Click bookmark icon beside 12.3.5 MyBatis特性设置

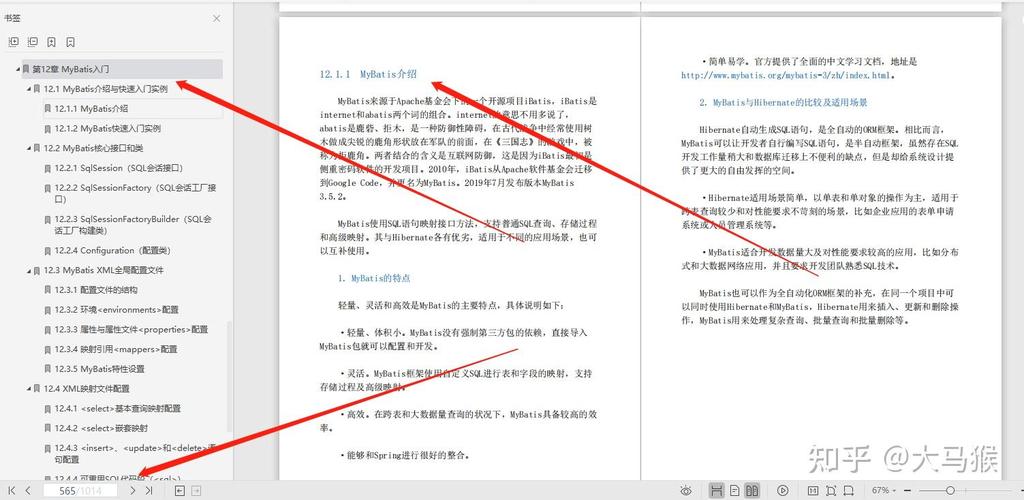[x=48, y=369]
